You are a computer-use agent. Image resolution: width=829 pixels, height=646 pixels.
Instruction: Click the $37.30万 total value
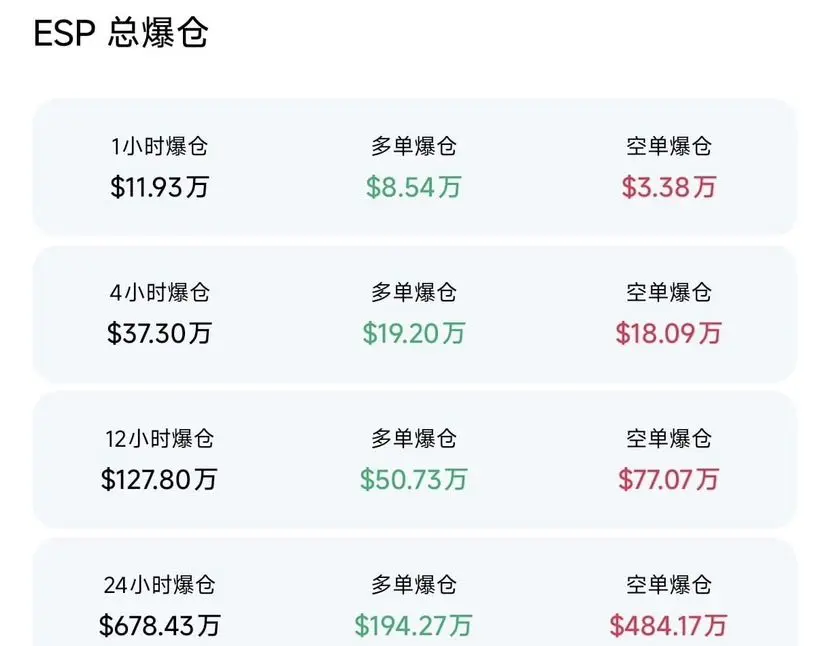(x=159, y=333)
